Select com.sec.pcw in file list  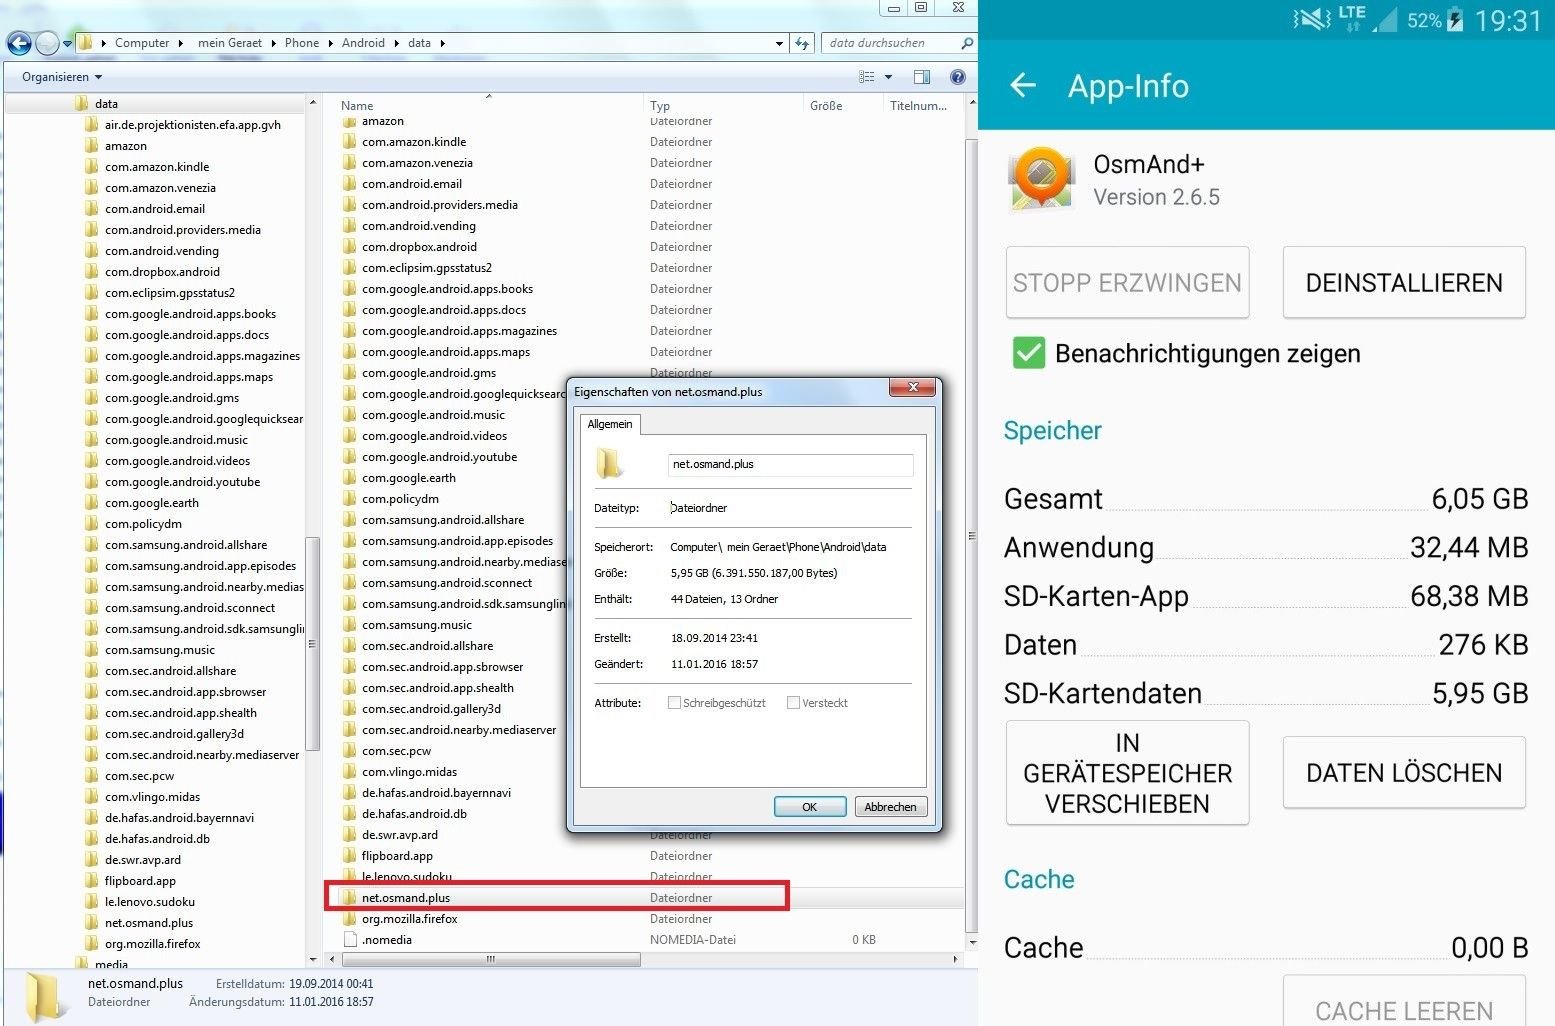point(396,751)
